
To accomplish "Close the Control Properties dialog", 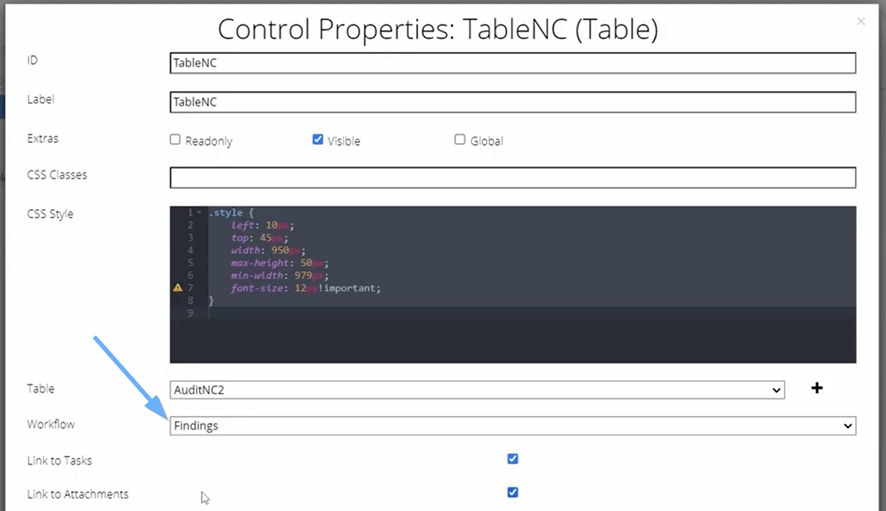I will pyautogui.click(x=861, y=21).
